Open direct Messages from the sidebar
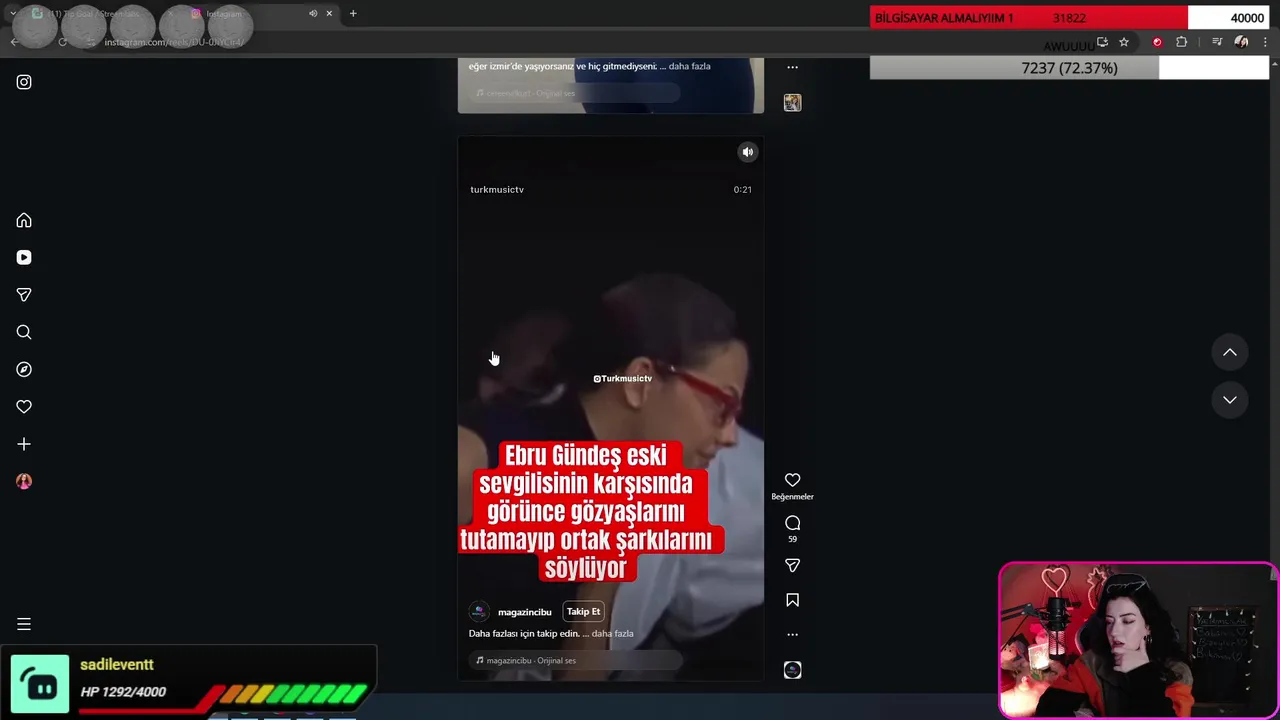 click(x=24, y=295)
